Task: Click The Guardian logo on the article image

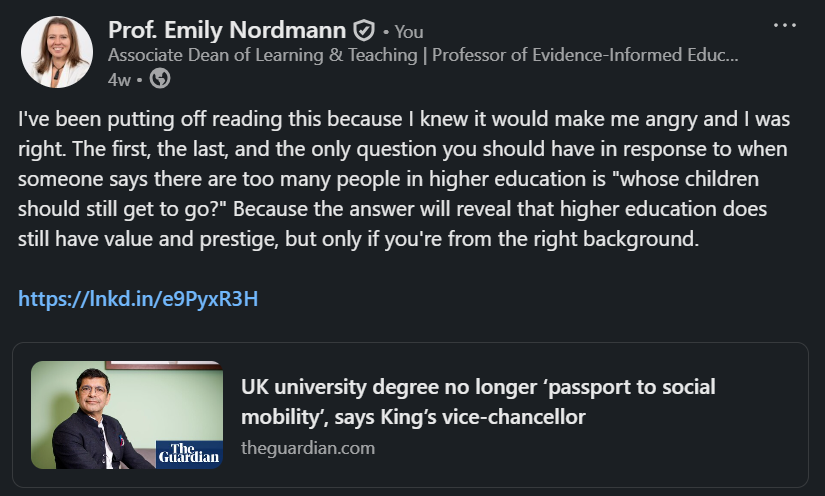Action: pos(188,451)
